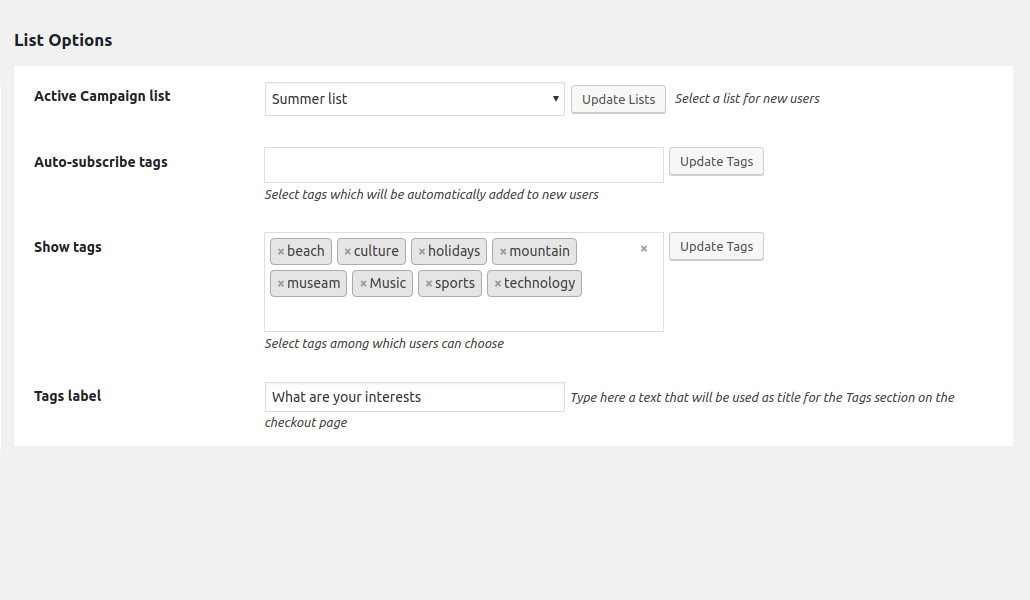Remove the beach tag
1030x600 pixels.
[281, 252]
